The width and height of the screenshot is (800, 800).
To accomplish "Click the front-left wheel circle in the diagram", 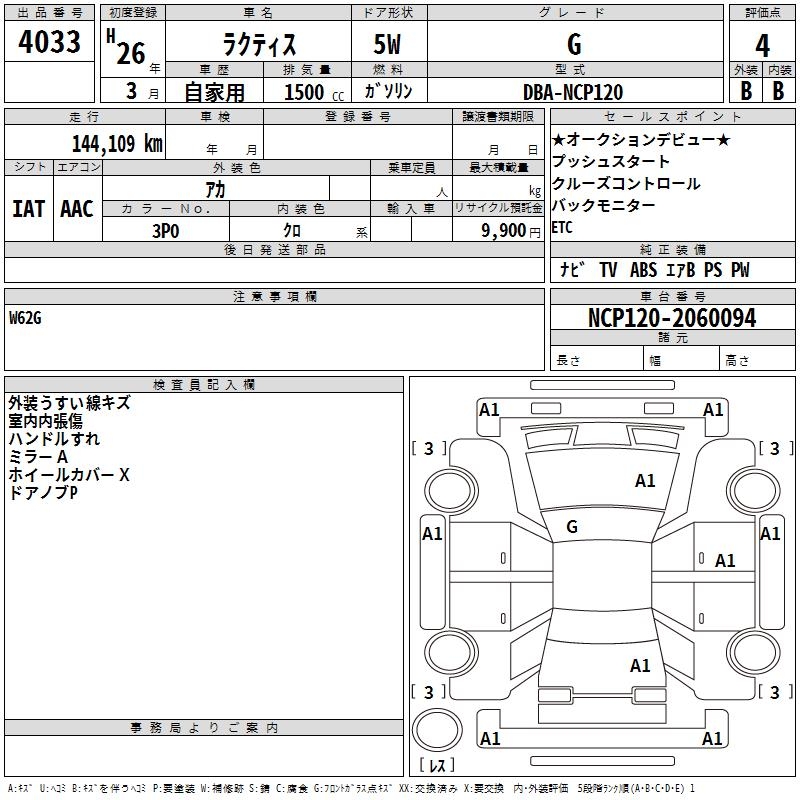I will click(451, 491).
